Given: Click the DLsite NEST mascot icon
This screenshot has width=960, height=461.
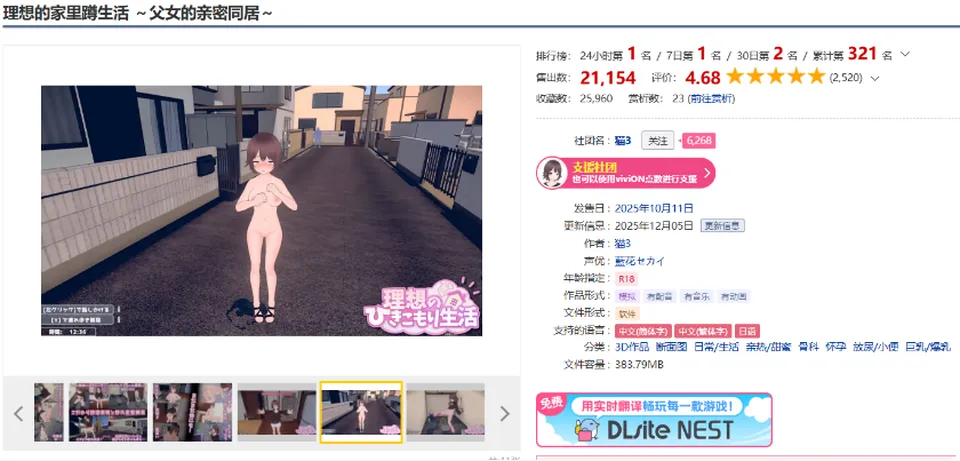Looking at the screenshot, I should click(x=588, y=429).
